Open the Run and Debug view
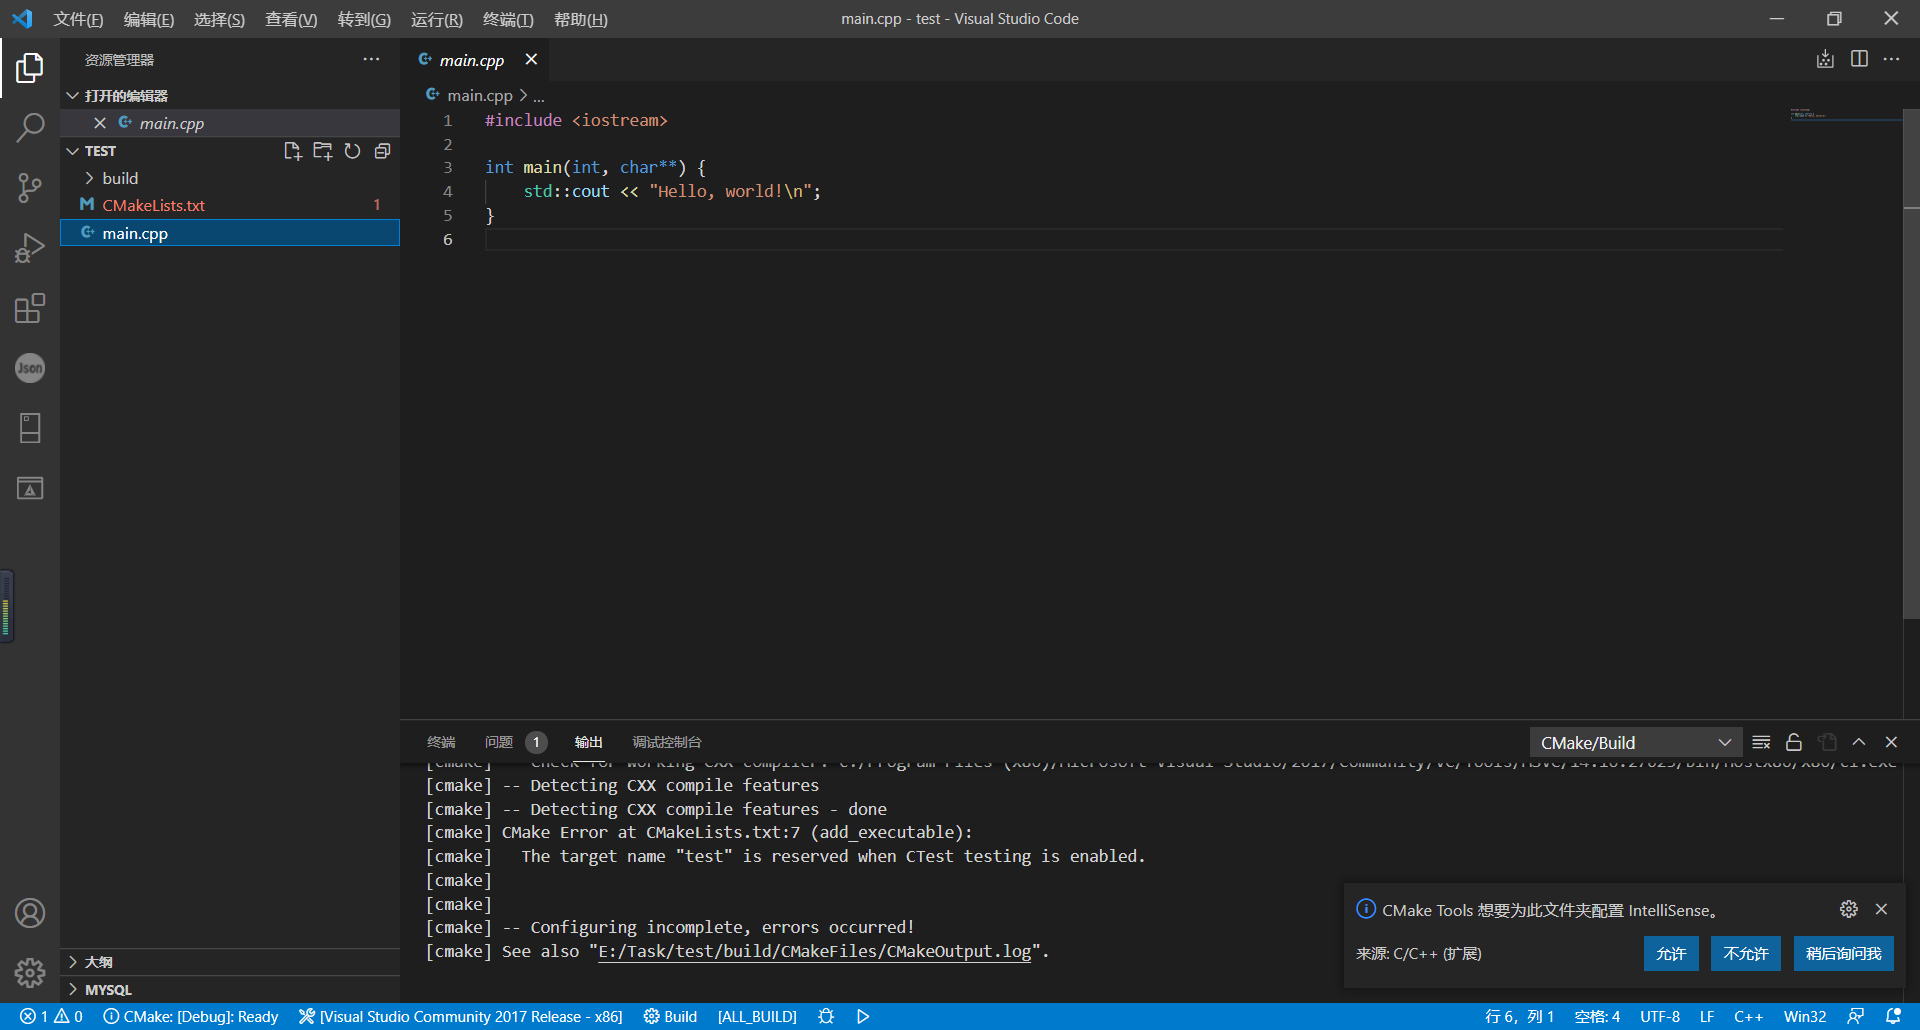 tap(29, 247)
